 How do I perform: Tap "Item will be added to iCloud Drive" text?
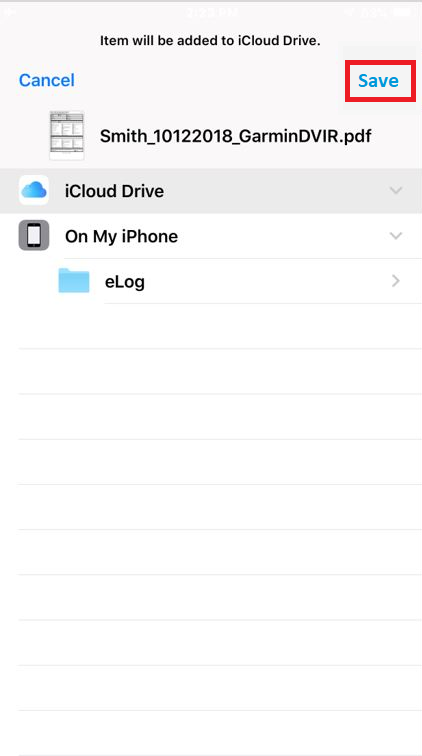pyautogui.click(x=210, y=41)
